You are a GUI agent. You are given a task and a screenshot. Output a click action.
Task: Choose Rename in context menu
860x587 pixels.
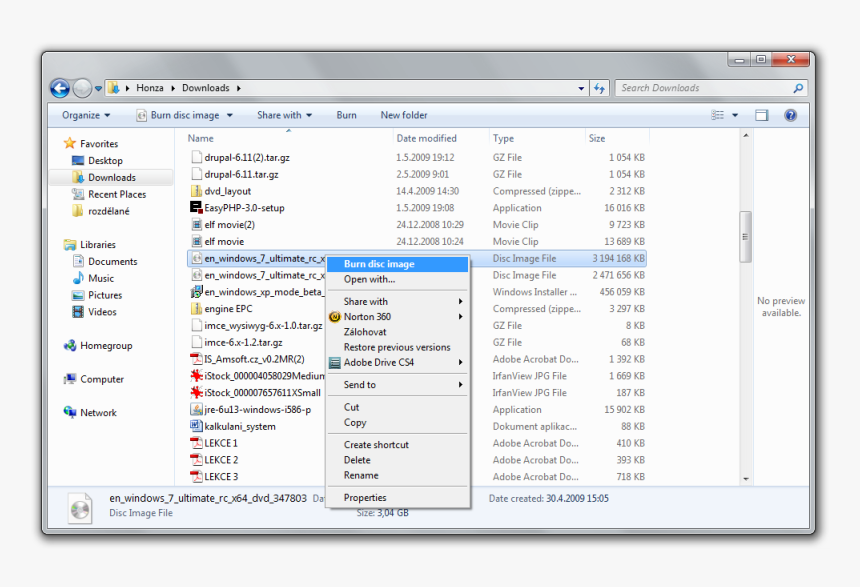pos(398,475)
